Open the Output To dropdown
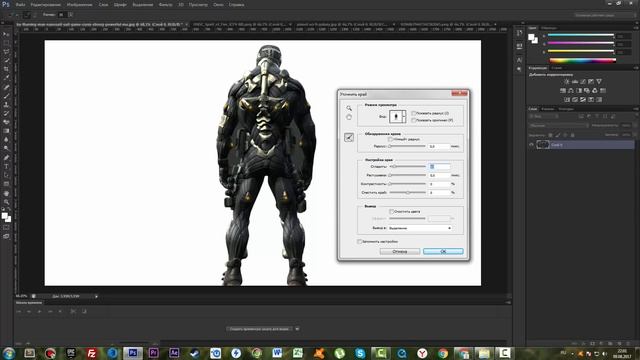The height and width of the screenshot is (360, 640). pyautogui.click(x=420, y=228)
